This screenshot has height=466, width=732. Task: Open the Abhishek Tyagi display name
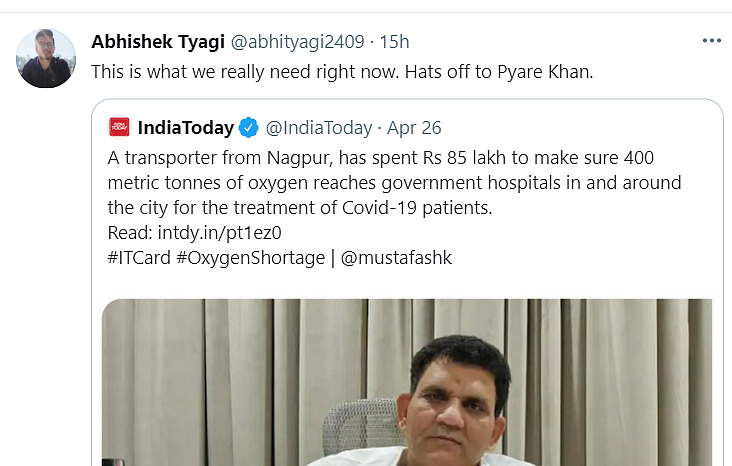click(x=158, y=42)
